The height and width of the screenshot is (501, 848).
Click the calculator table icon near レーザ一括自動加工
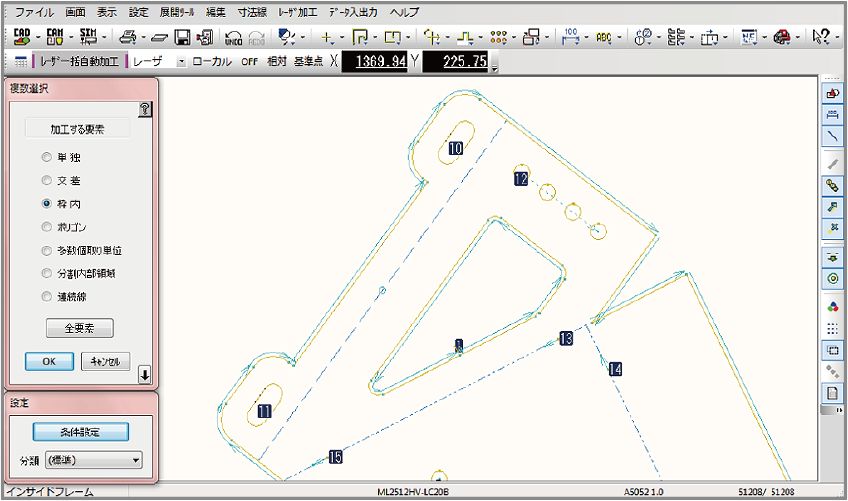point(21,62)
